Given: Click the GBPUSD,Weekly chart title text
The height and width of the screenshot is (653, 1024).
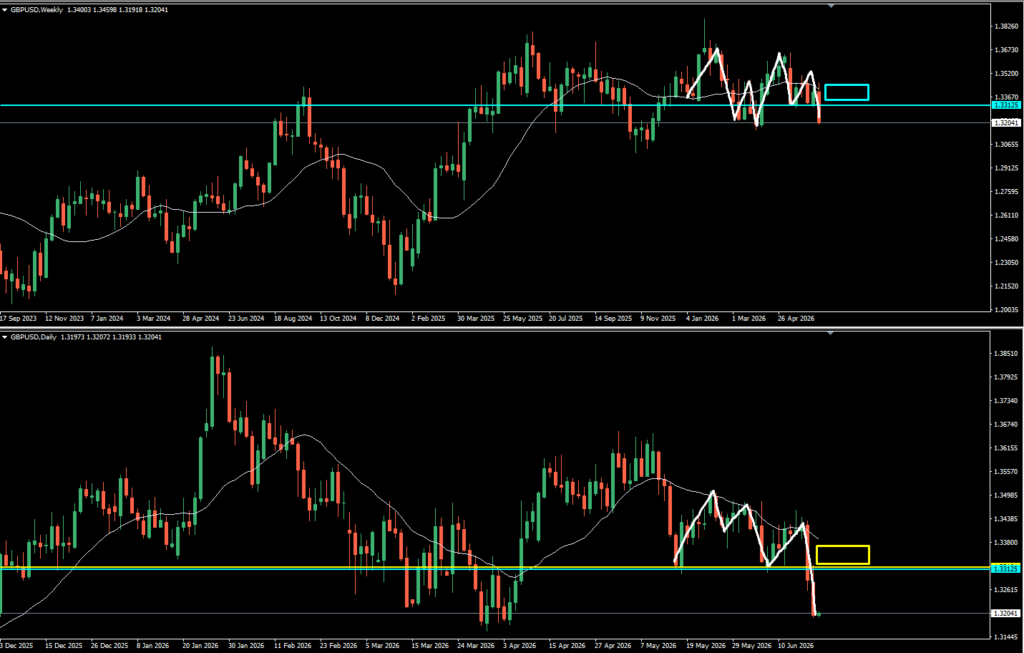Looking at the screenshot, I should pos(37,10).
